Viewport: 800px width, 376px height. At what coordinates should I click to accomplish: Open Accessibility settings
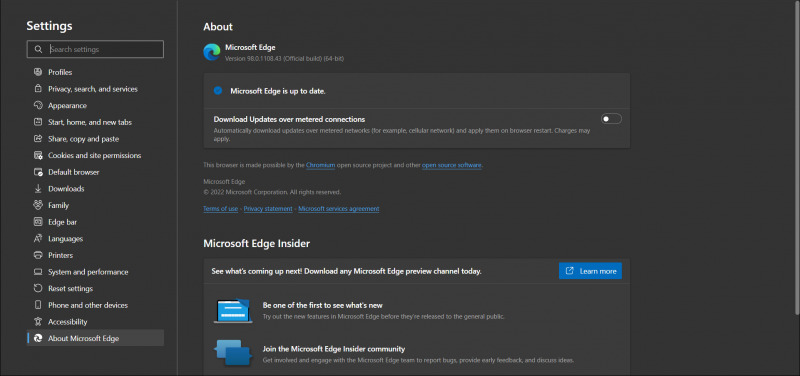[x=95, y=322]
